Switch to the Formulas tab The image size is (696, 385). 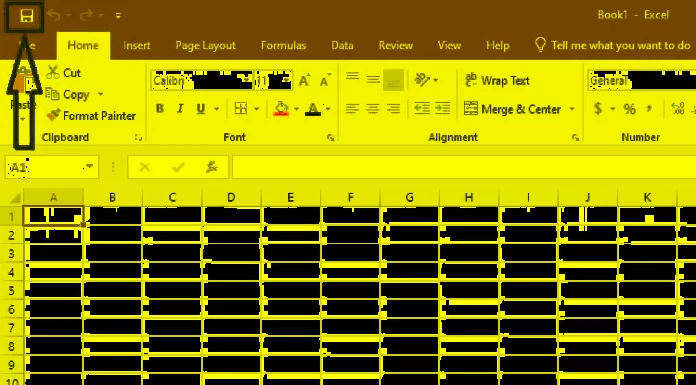point(283,45)
